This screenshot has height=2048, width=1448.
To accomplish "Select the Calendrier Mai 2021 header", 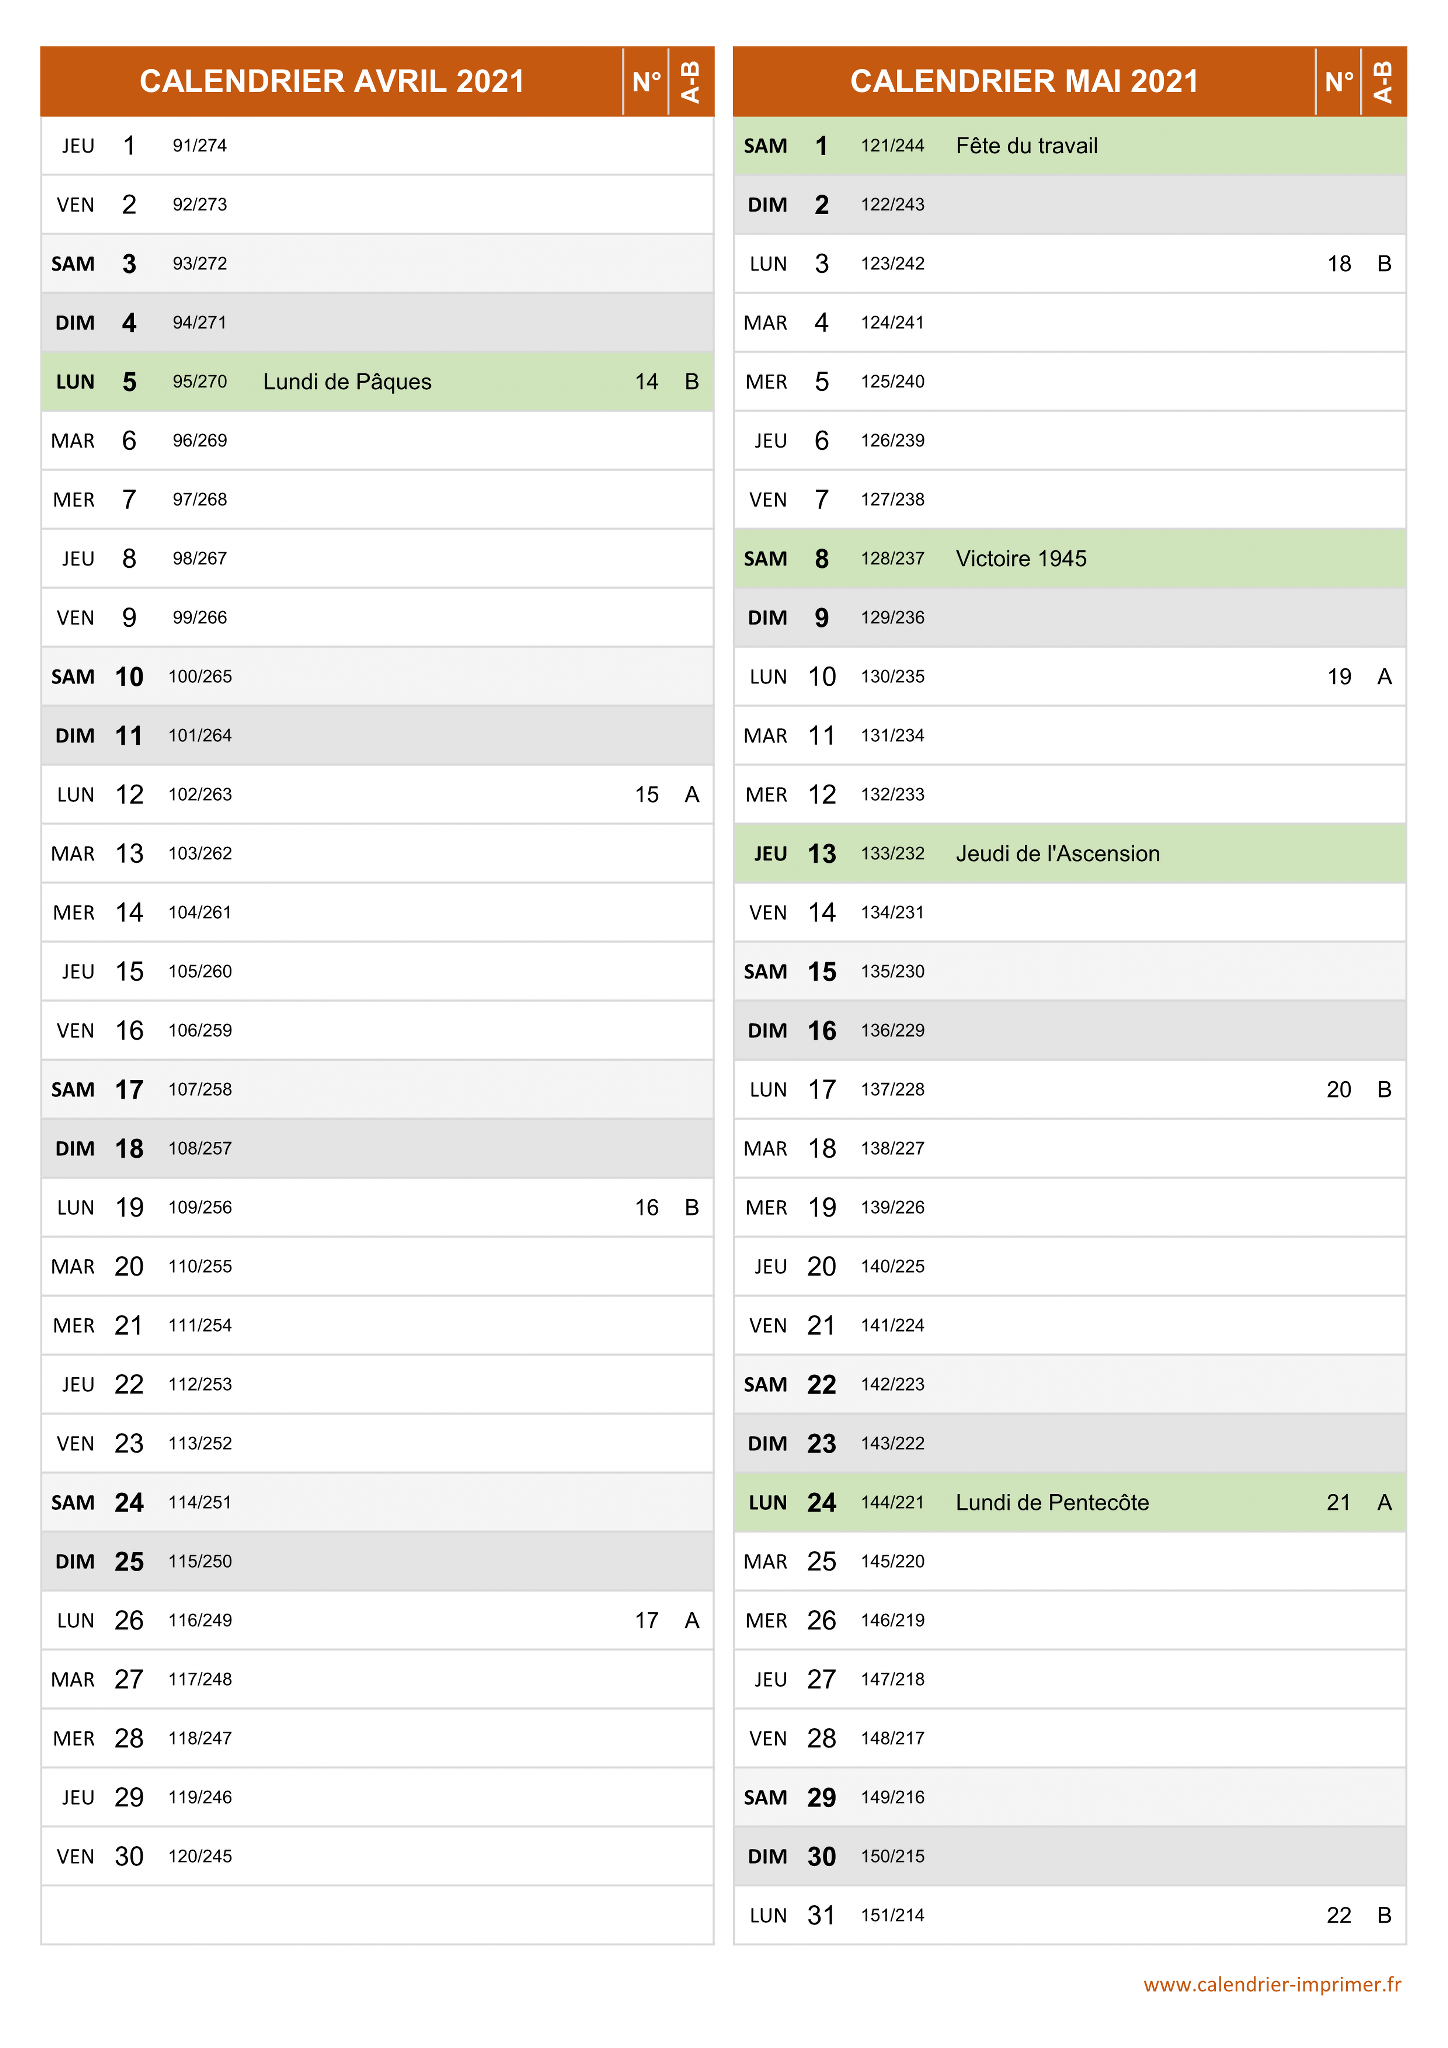I will pos(1024,81).
